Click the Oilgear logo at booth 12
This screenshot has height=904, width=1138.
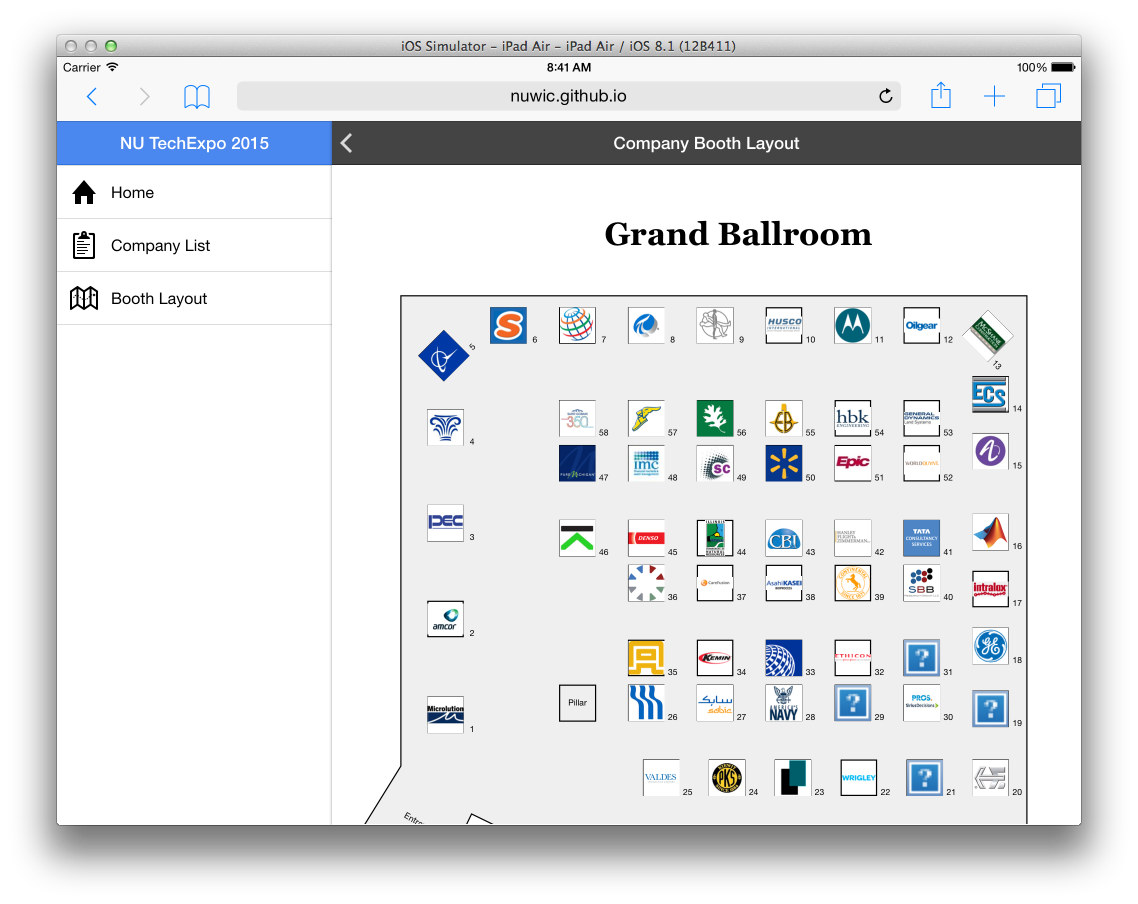point(922,325)
